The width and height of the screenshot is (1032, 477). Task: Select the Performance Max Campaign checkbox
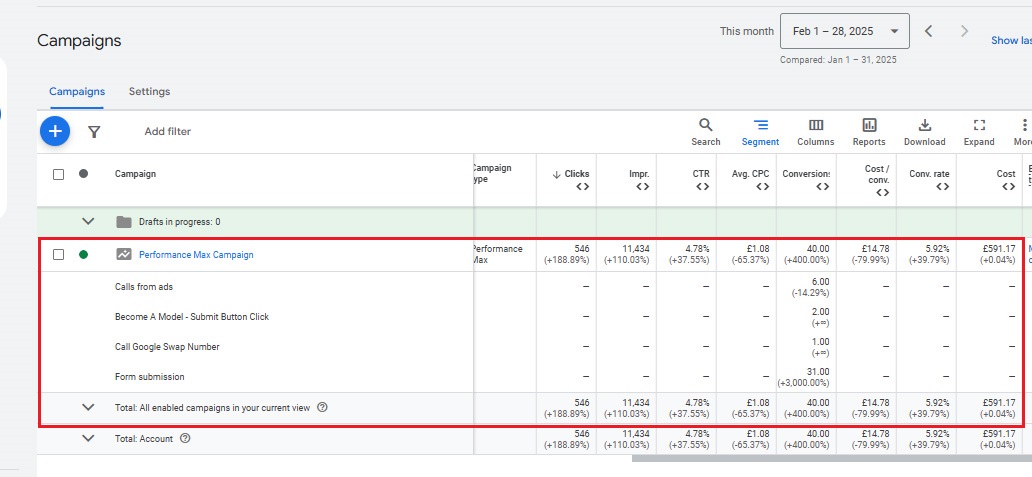pyautogui.click(x=58, y=255)
